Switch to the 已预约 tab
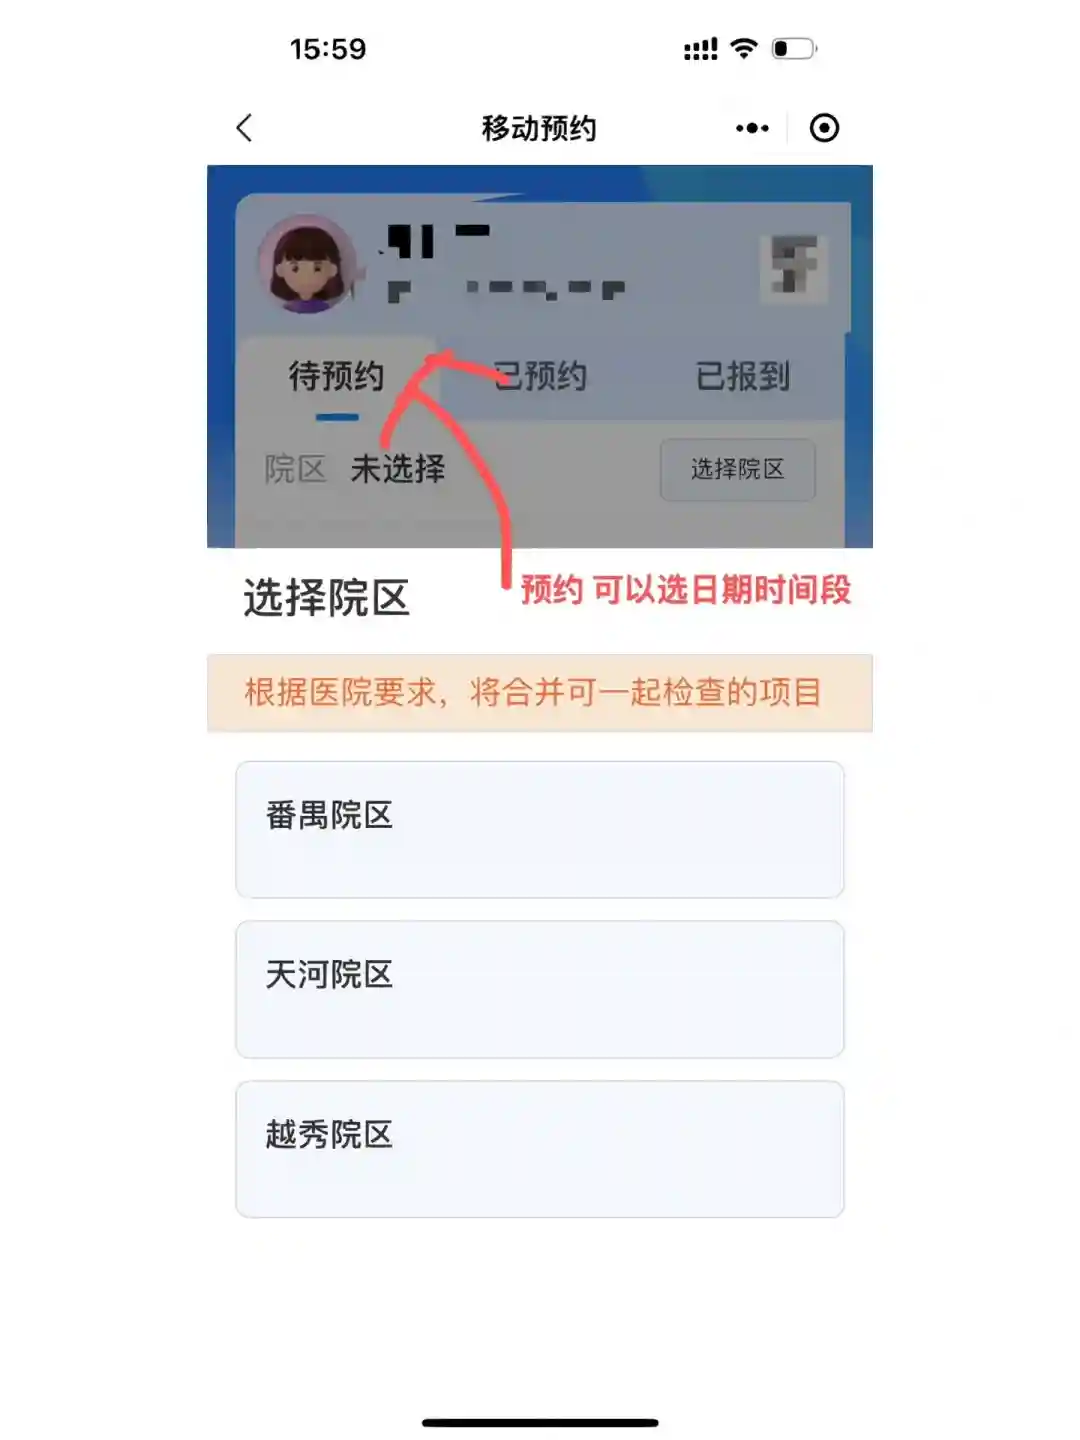Image resolution: width=1080 pixels, height=1440 pixels. (541, 377)
